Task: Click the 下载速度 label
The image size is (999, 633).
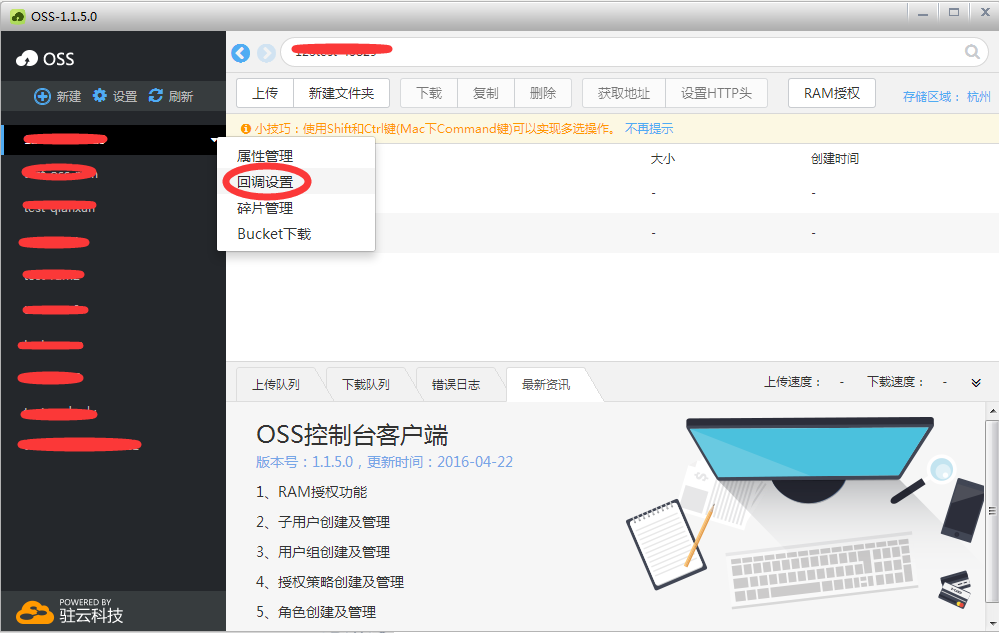Action: pos(895,382)
